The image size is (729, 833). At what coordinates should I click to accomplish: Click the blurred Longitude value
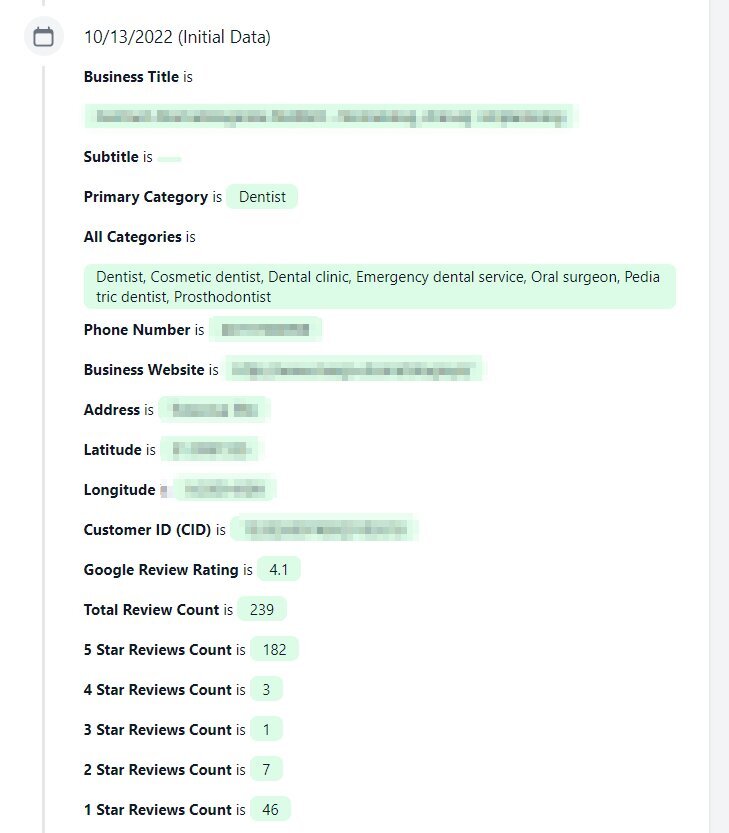tap(224, 489)
